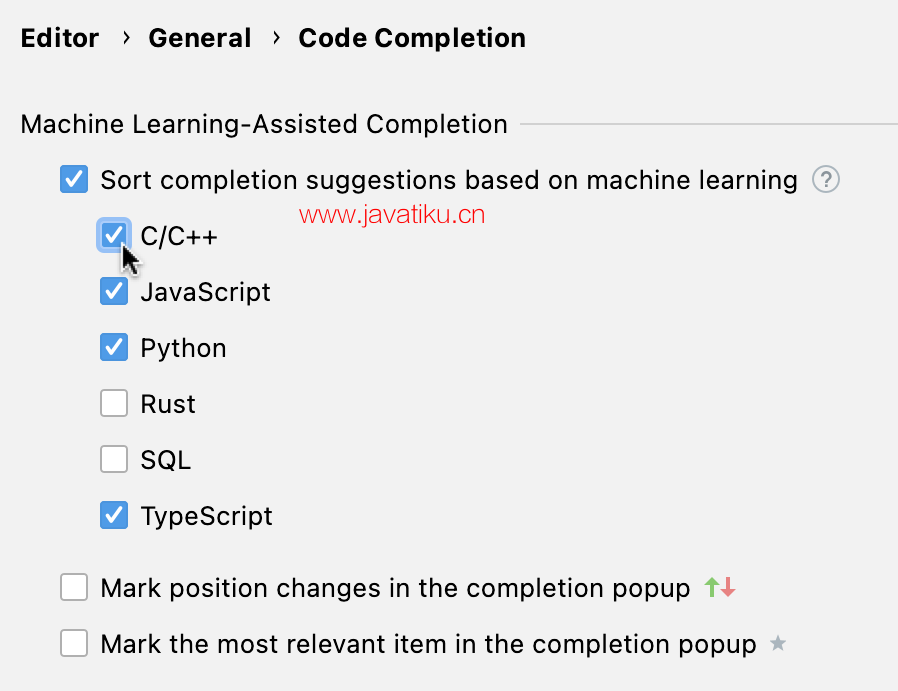Click the chevron between Editor and General

click(x=125, y=38)
